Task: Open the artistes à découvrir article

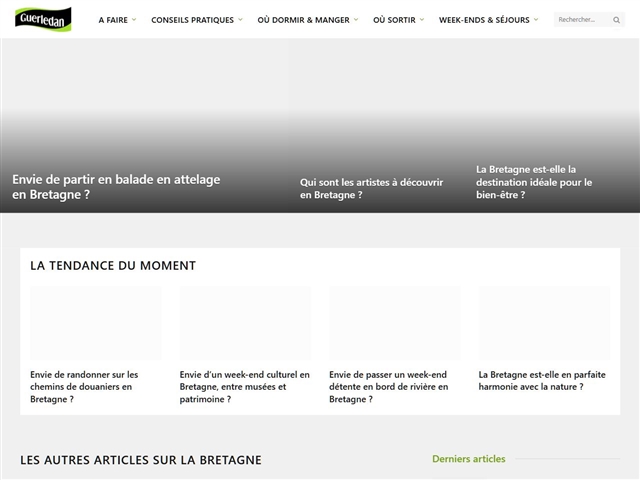Action: pos(371,188)
